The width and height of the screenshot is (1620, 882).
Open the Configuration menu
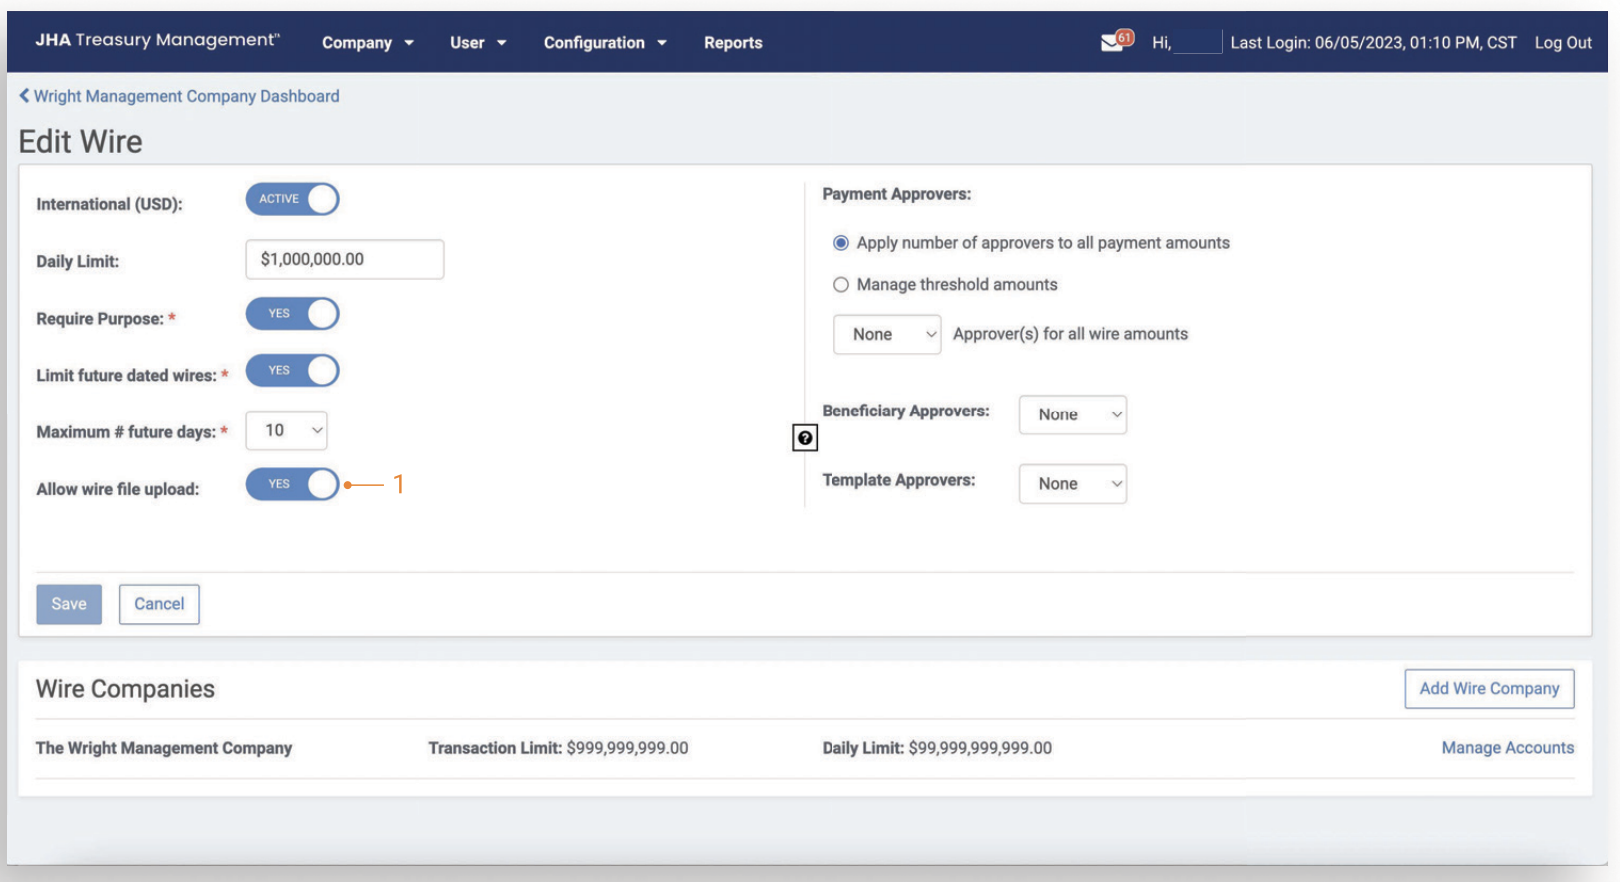(604, 43)
